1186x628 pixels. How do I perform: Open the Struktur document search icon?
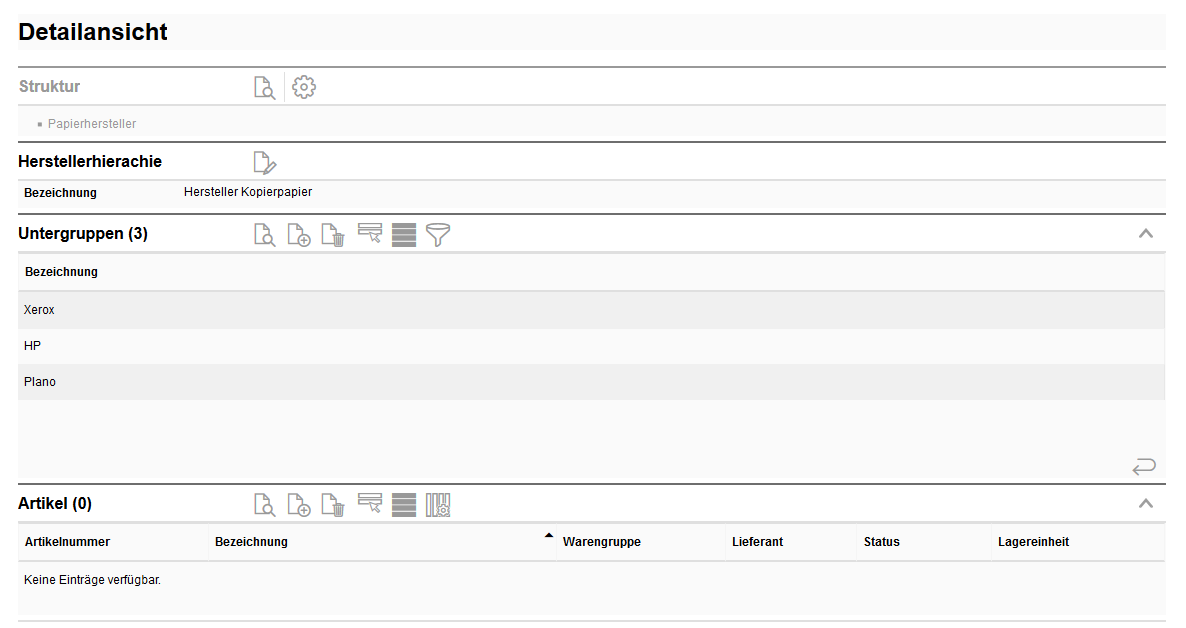coord(264,88)
